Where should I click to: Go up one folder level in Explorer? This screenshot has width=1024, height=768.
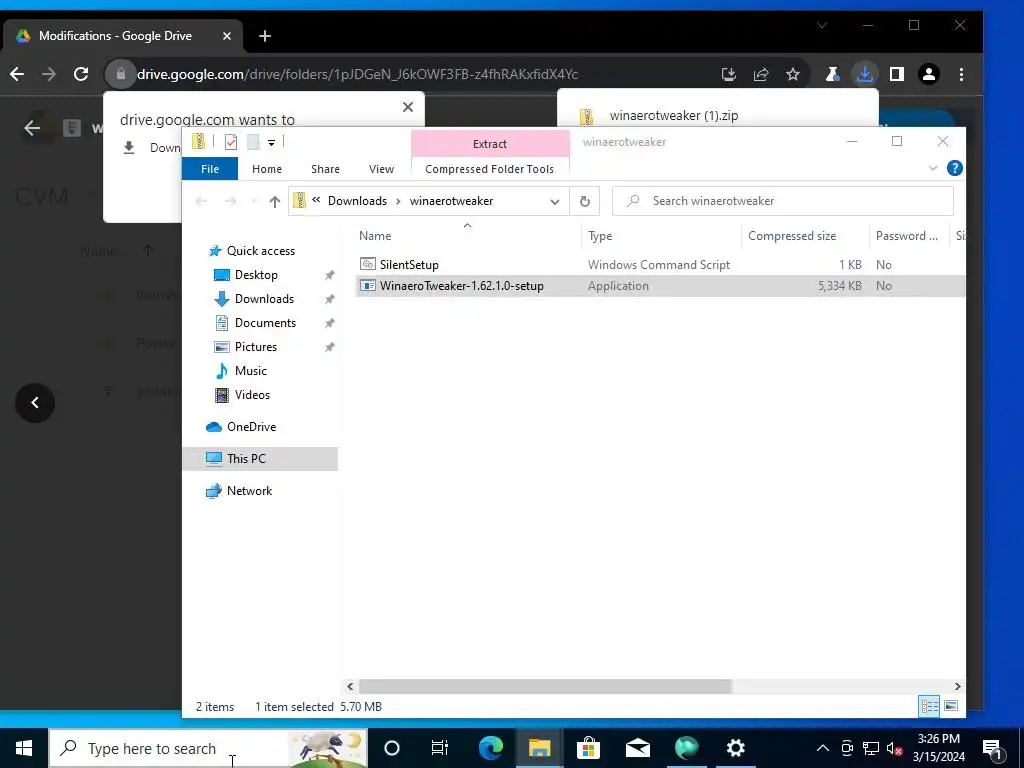(274, 201)
